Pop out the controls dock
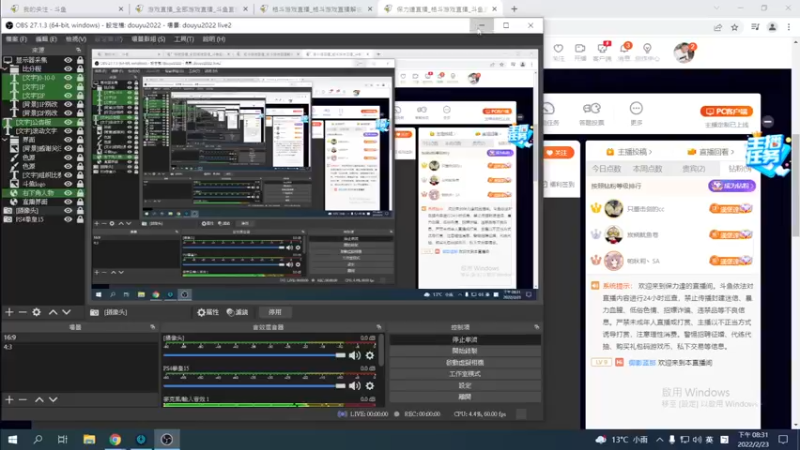The height and width of the screenshot is (450, 800). point(536,327)
